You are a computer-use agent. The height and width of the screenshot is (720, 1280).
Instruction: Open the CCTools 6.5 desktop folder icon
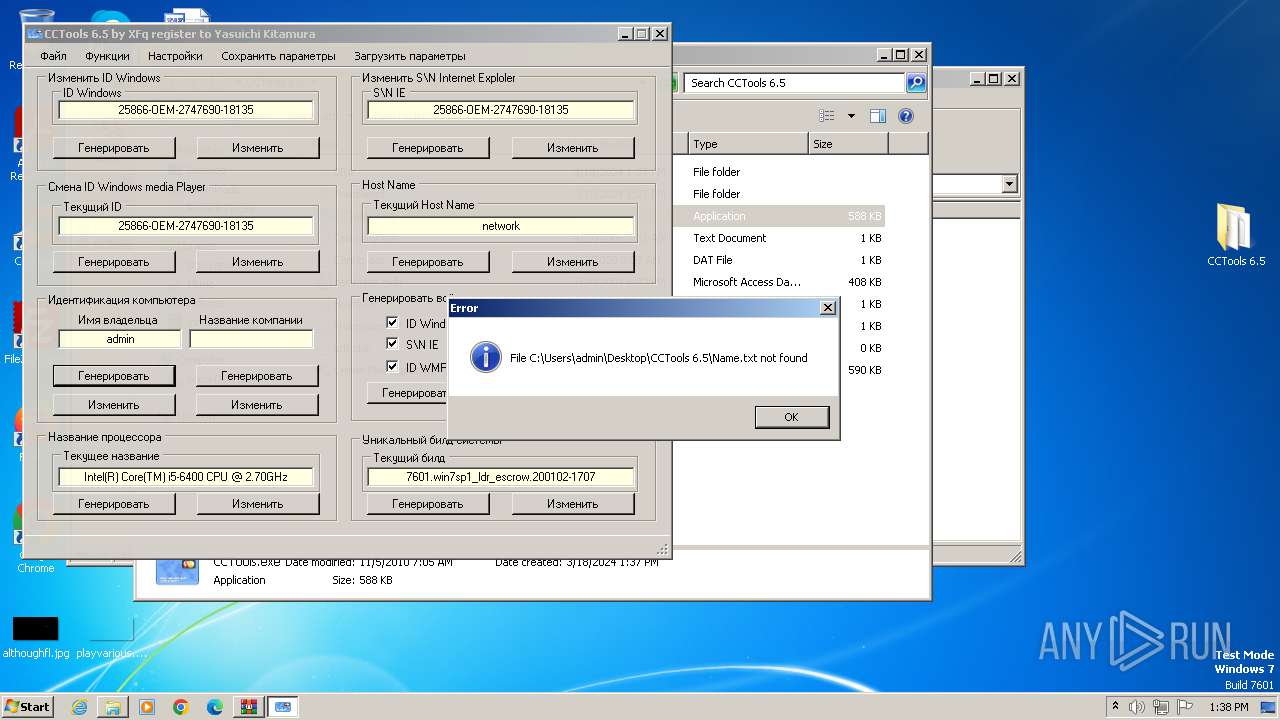coord(1236,235)
